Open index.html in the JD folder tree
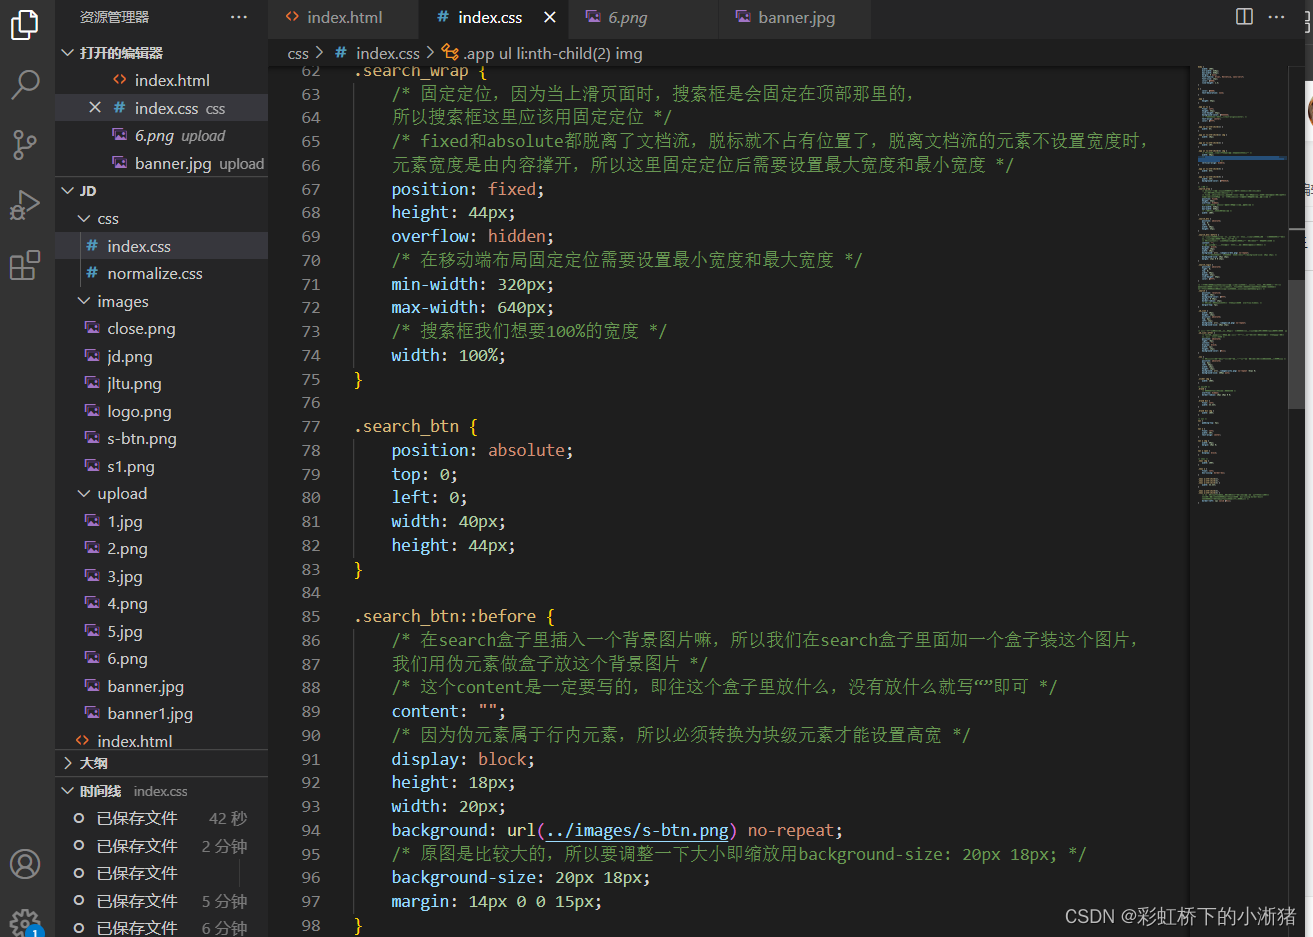Viewport: 1313px width, 937px height. (x=161, y=741)
